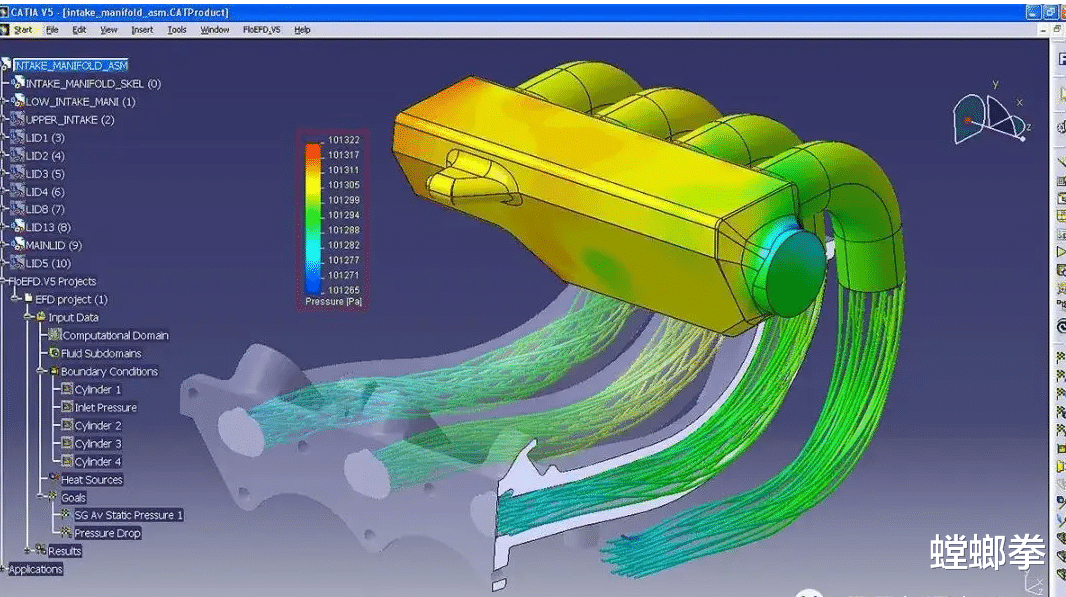Collapse the FloEFD.V5 Projects node

[x=3, y=281]
